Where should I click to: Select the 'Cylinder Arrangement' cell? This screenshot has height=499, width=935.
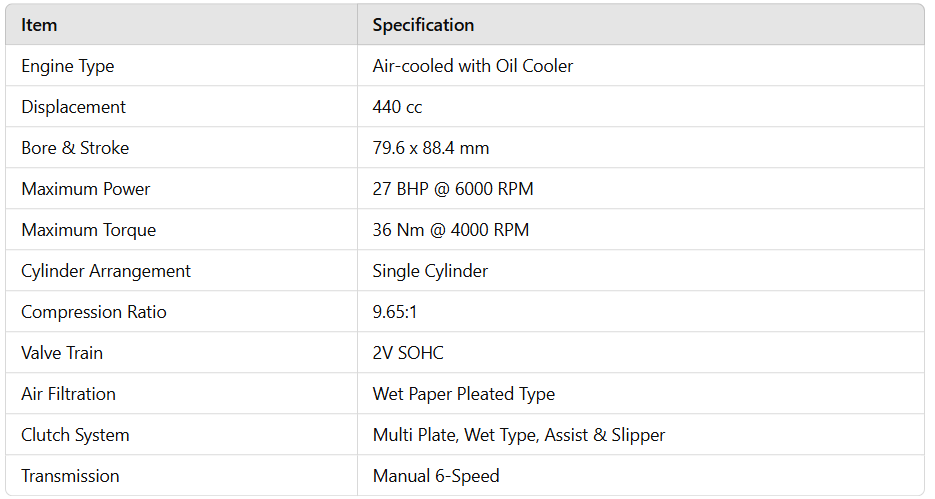[106, 271]
